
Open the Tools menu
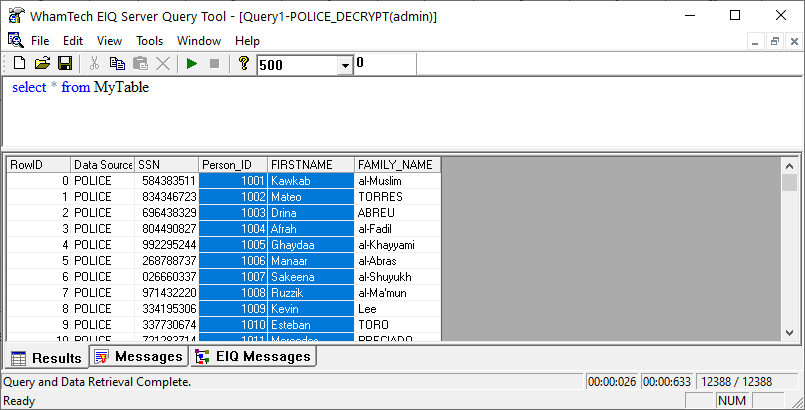click(x=149, y=41)
